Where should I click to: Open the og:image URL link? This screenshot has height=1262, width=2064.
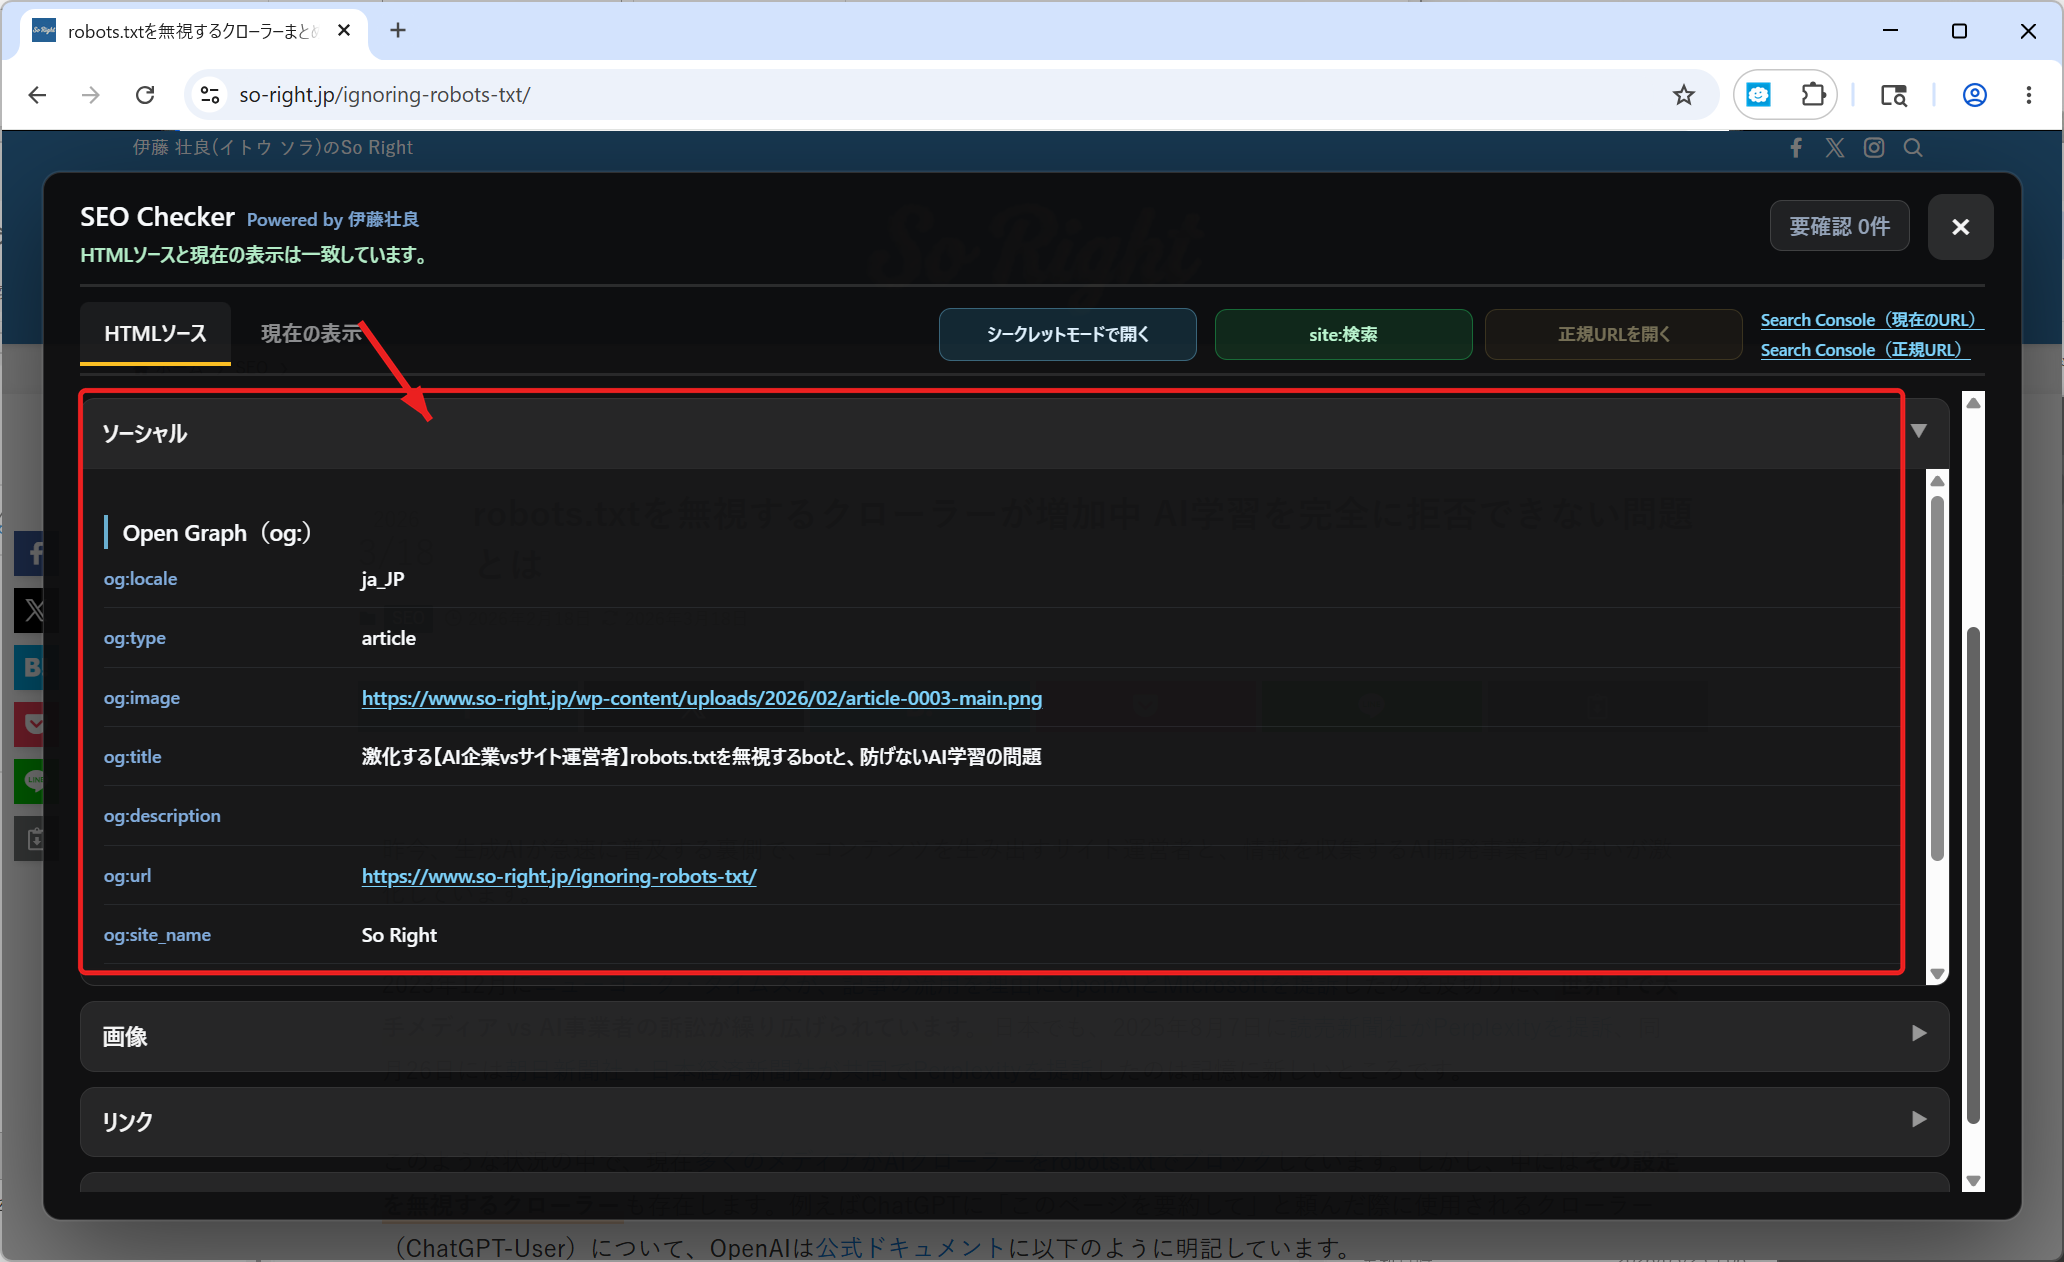click(701, 698)
